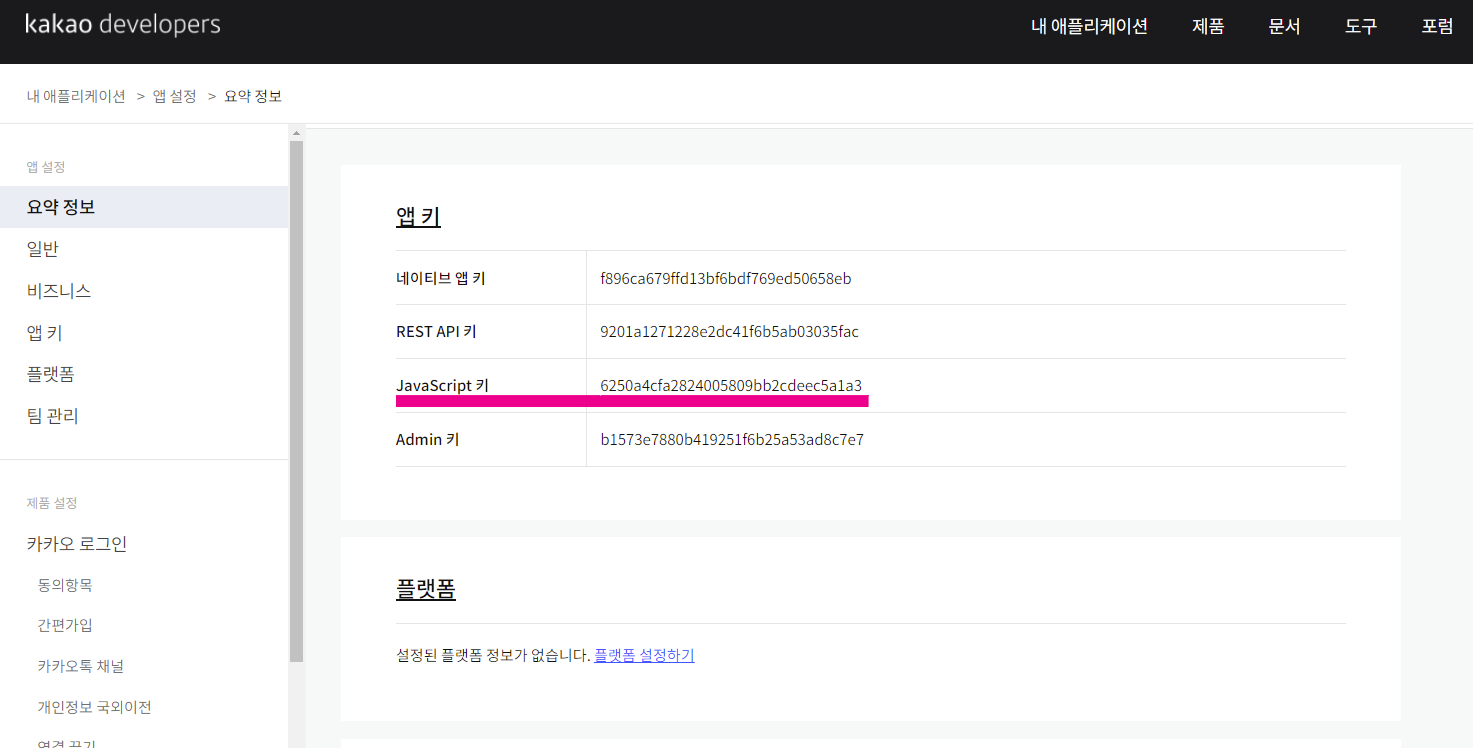
Task: Go to 앱 설정 breadcrumb link
Action: coord(175,96)
